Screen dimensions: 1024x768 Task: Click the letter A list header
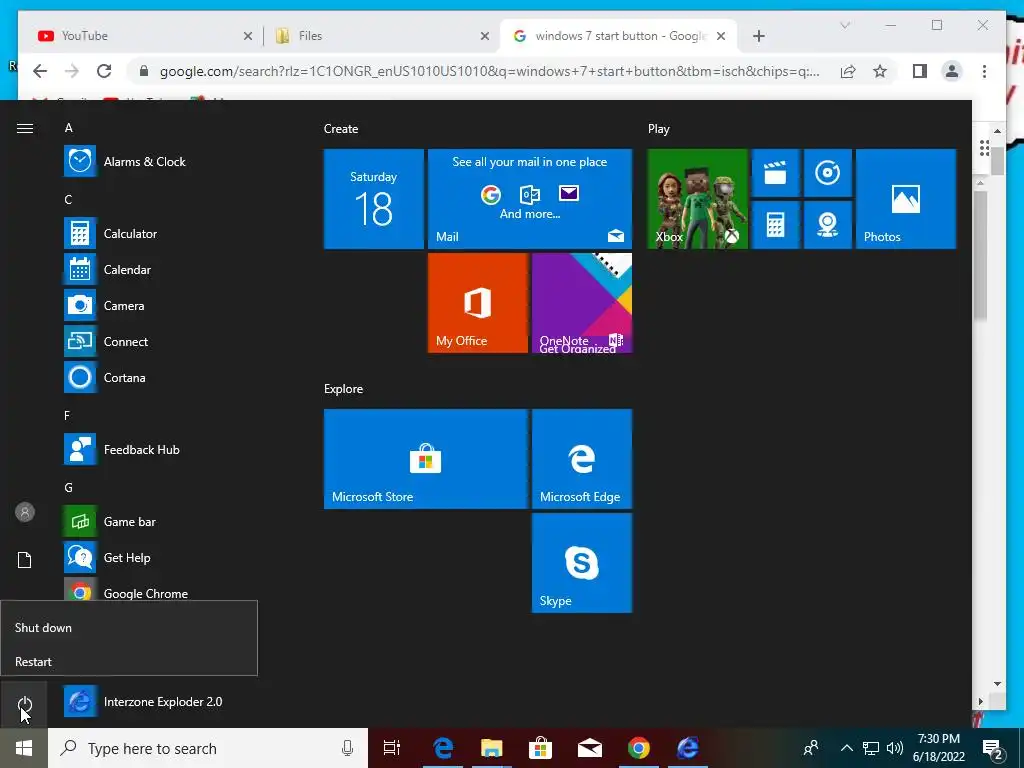coord(69,128)
